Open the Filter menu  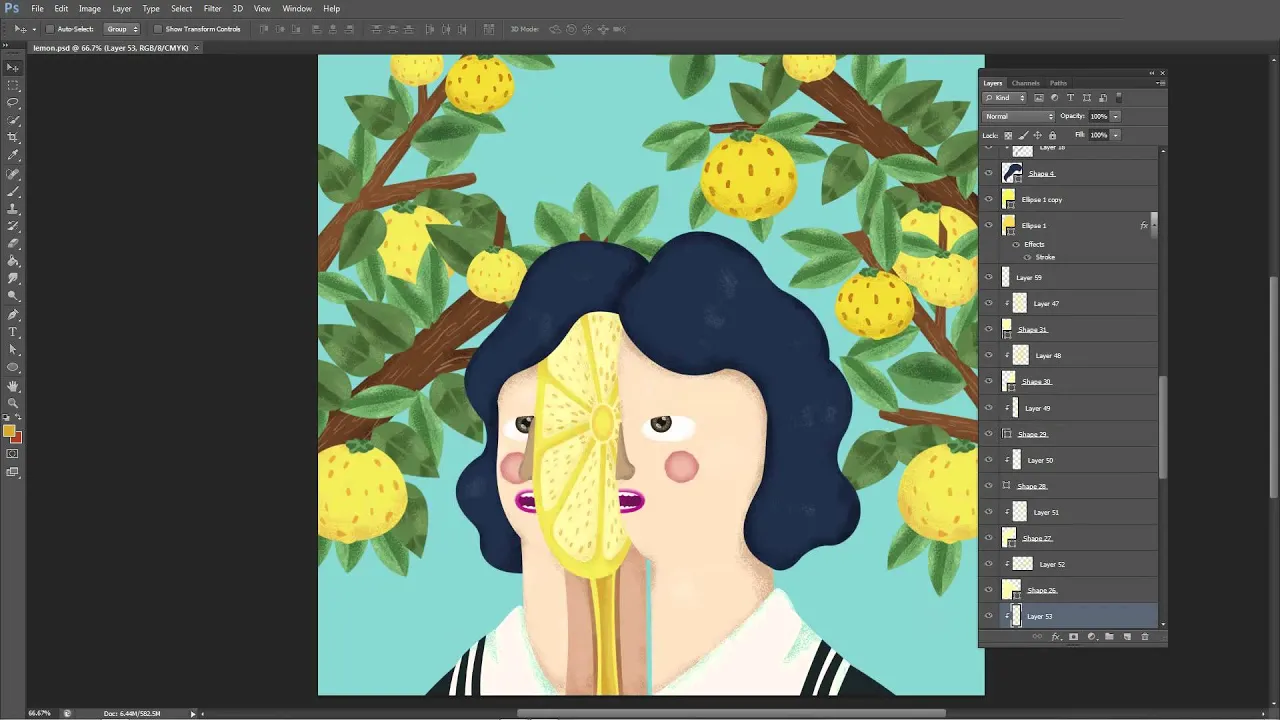point(212,8)
